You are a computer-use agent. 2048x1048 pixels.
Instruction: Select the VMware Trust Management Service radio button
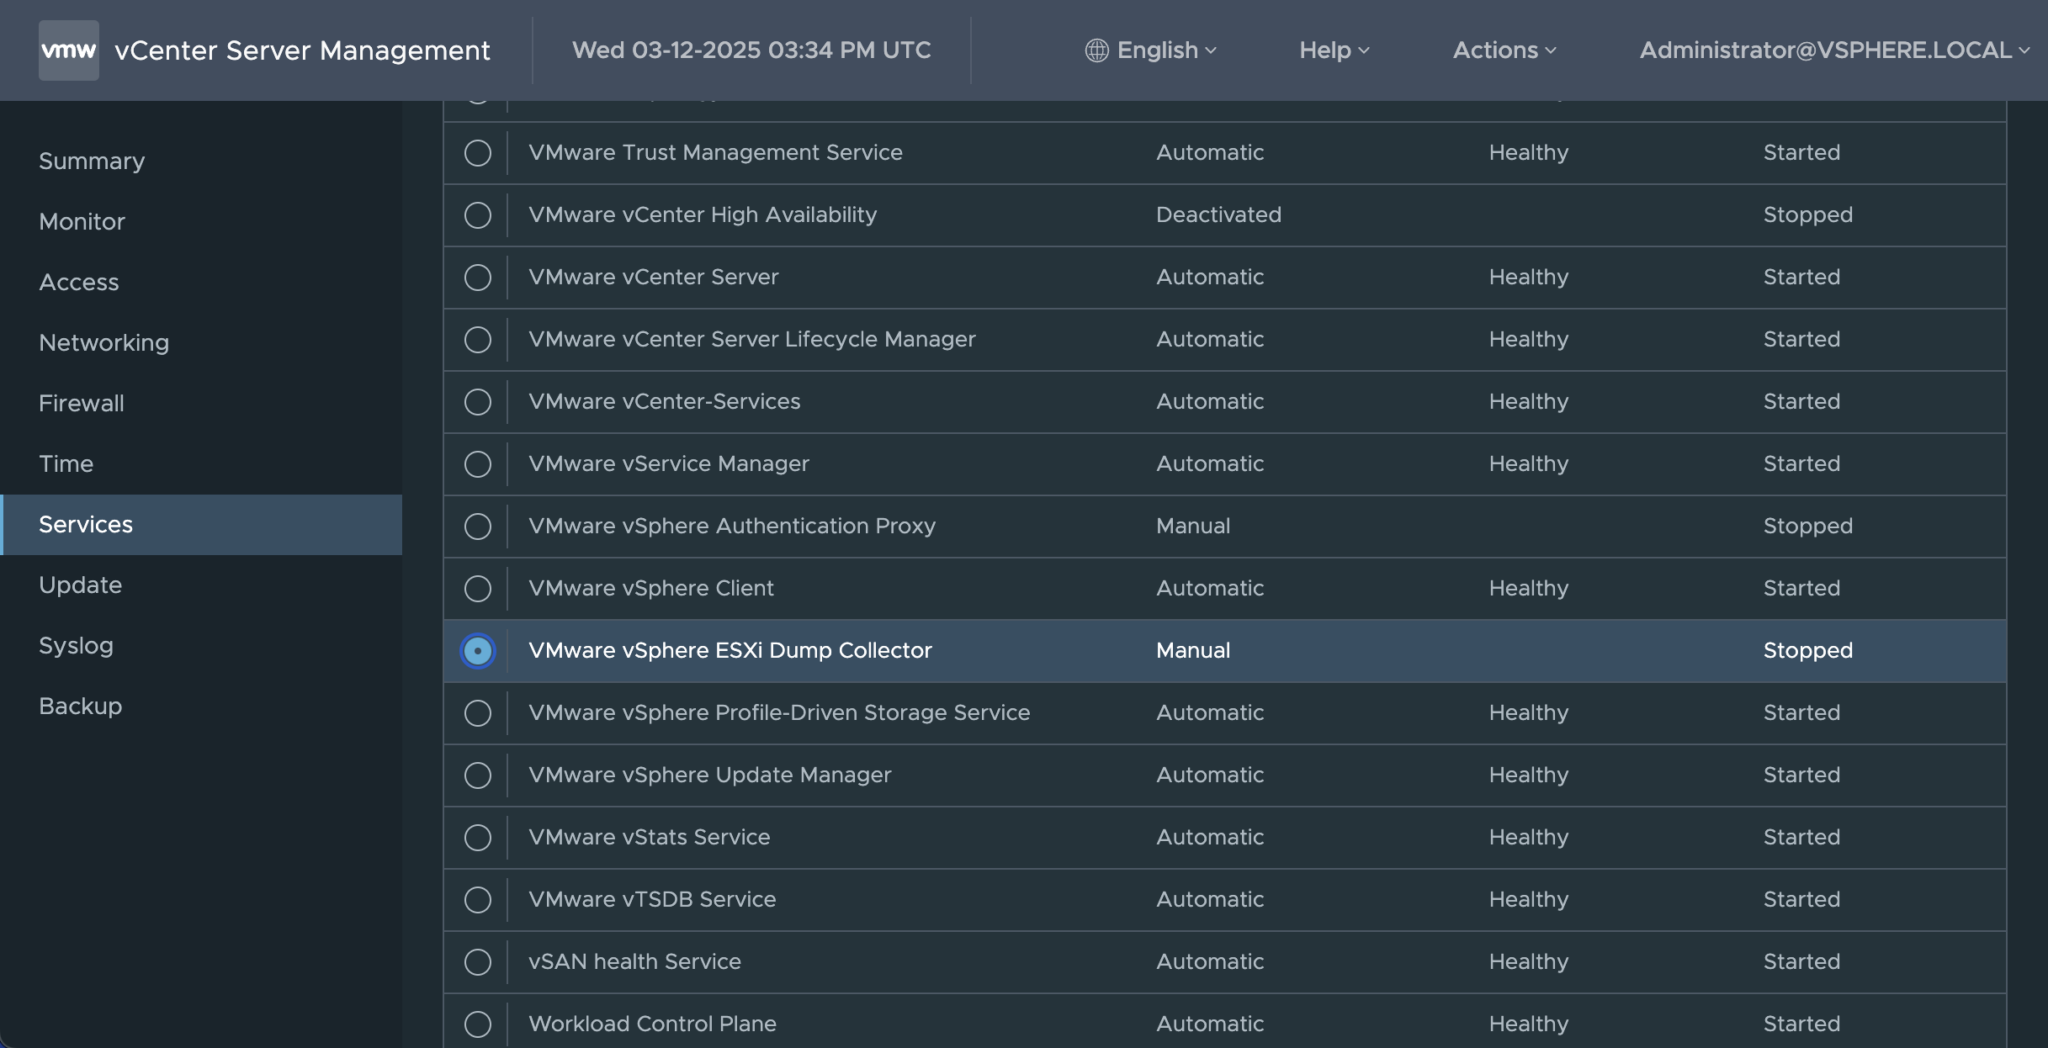[x=478, y=153]
